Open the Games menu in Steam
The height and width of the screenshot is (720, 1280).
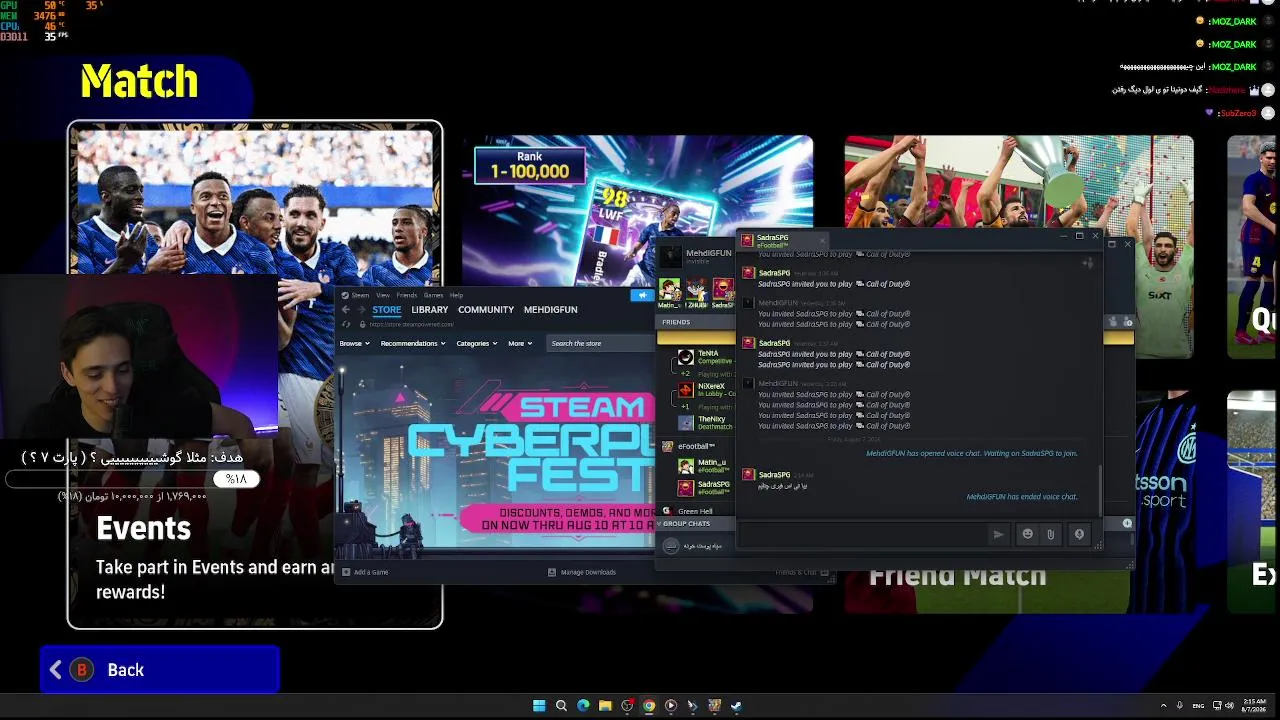coord(433,295)
